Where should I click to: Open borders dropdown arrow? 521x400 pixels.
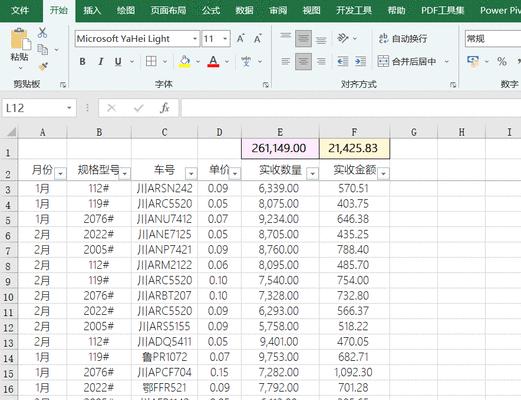pos(165,62)
